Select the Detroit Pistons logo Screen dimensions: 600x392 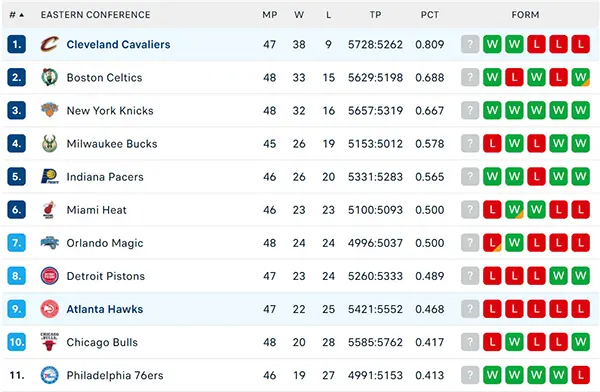[x=50, y=276]
